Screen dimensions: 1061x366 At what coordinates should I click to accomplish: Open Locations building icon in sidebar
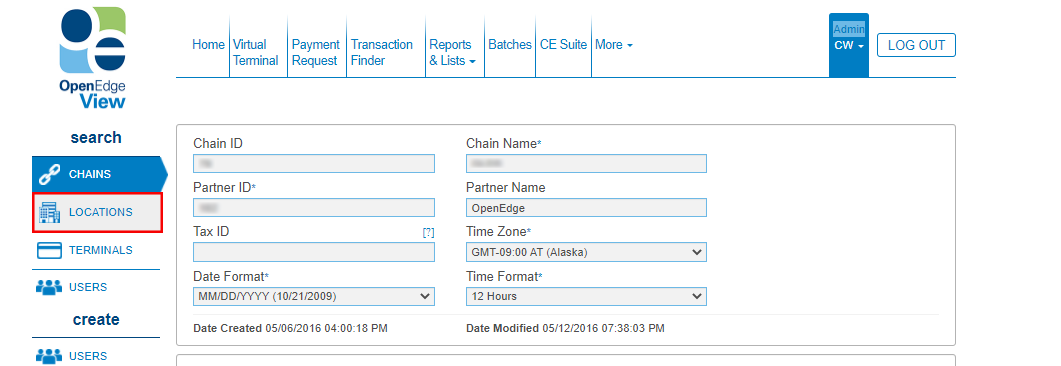[x=49, y=212]
